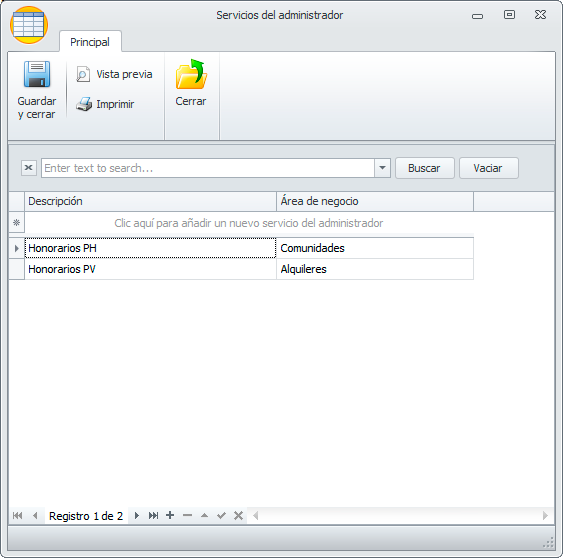The width and height of the screenshot is (563, 558).
Task: Click the edit record triangle icon
Action: click(204, 516)
